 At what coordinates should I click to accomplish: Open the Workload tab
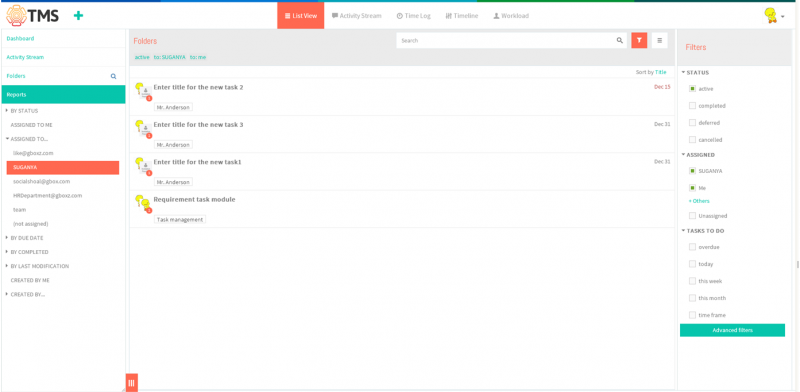point(511,16)
